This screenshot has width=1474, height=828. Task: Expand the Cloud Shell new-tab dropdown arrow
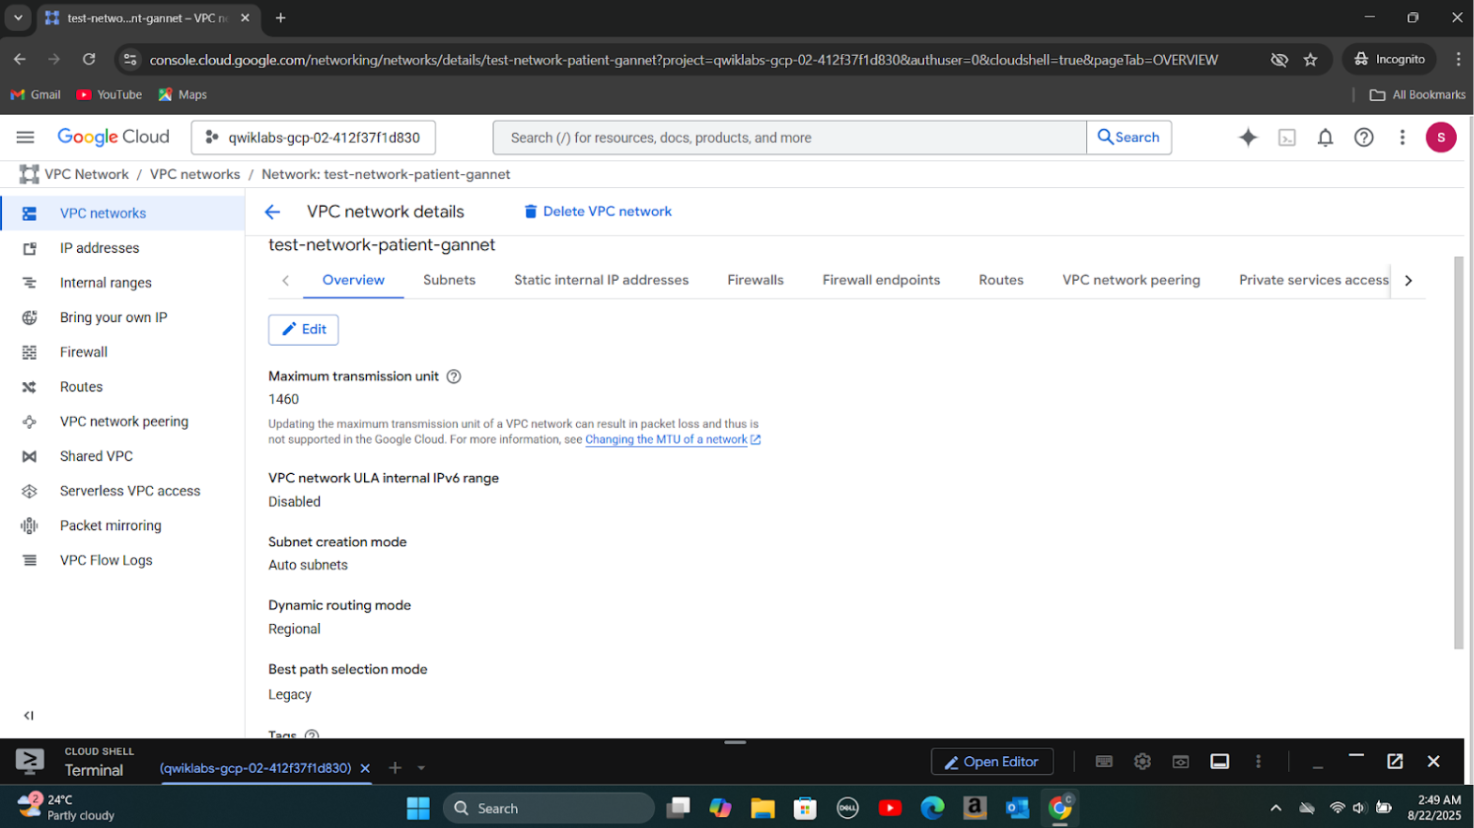[x=421, y=768]
